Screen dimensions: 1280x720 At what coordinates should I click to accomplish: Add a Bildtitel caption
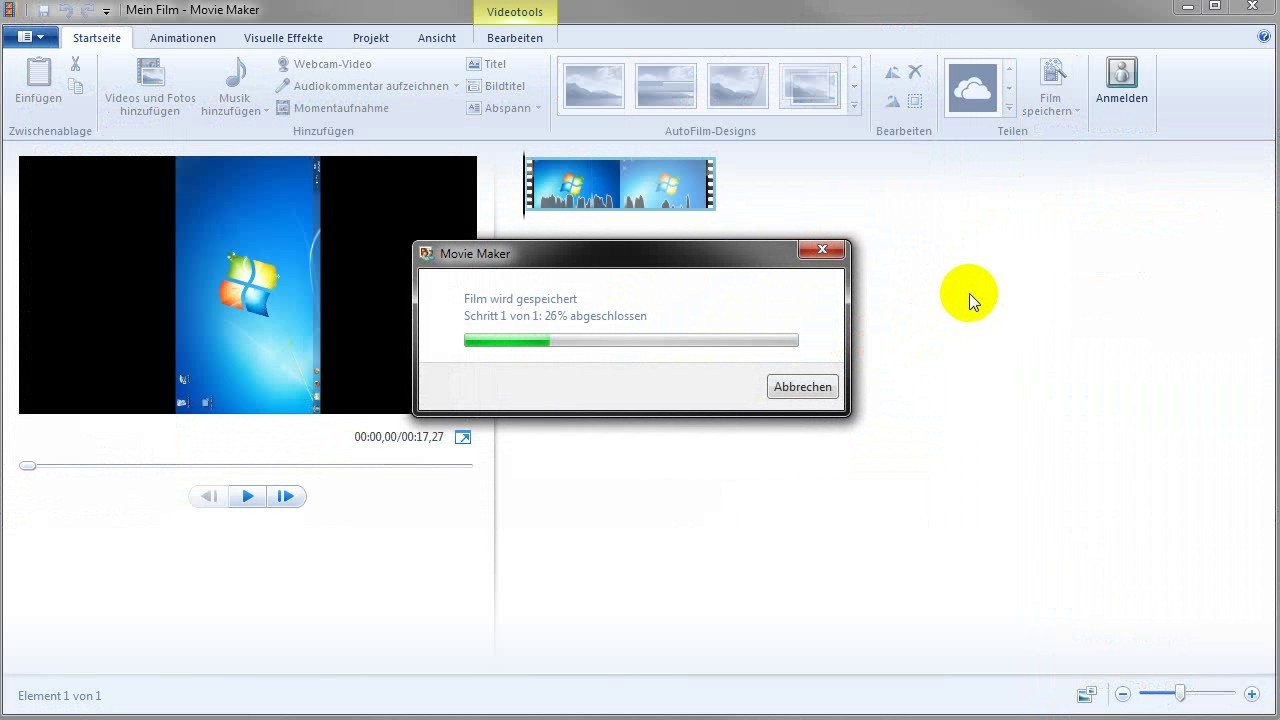pyautogui.click(x=496, y=86)
